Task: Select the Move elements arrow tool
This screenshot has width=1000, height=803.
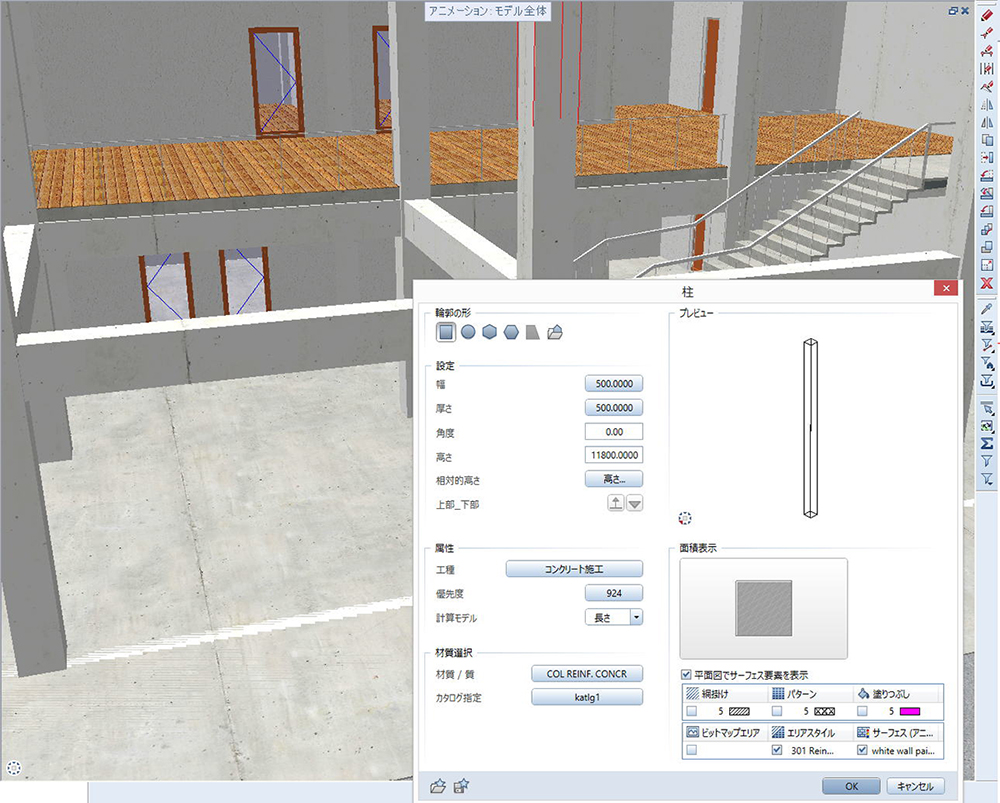Action: coord(987,158)
